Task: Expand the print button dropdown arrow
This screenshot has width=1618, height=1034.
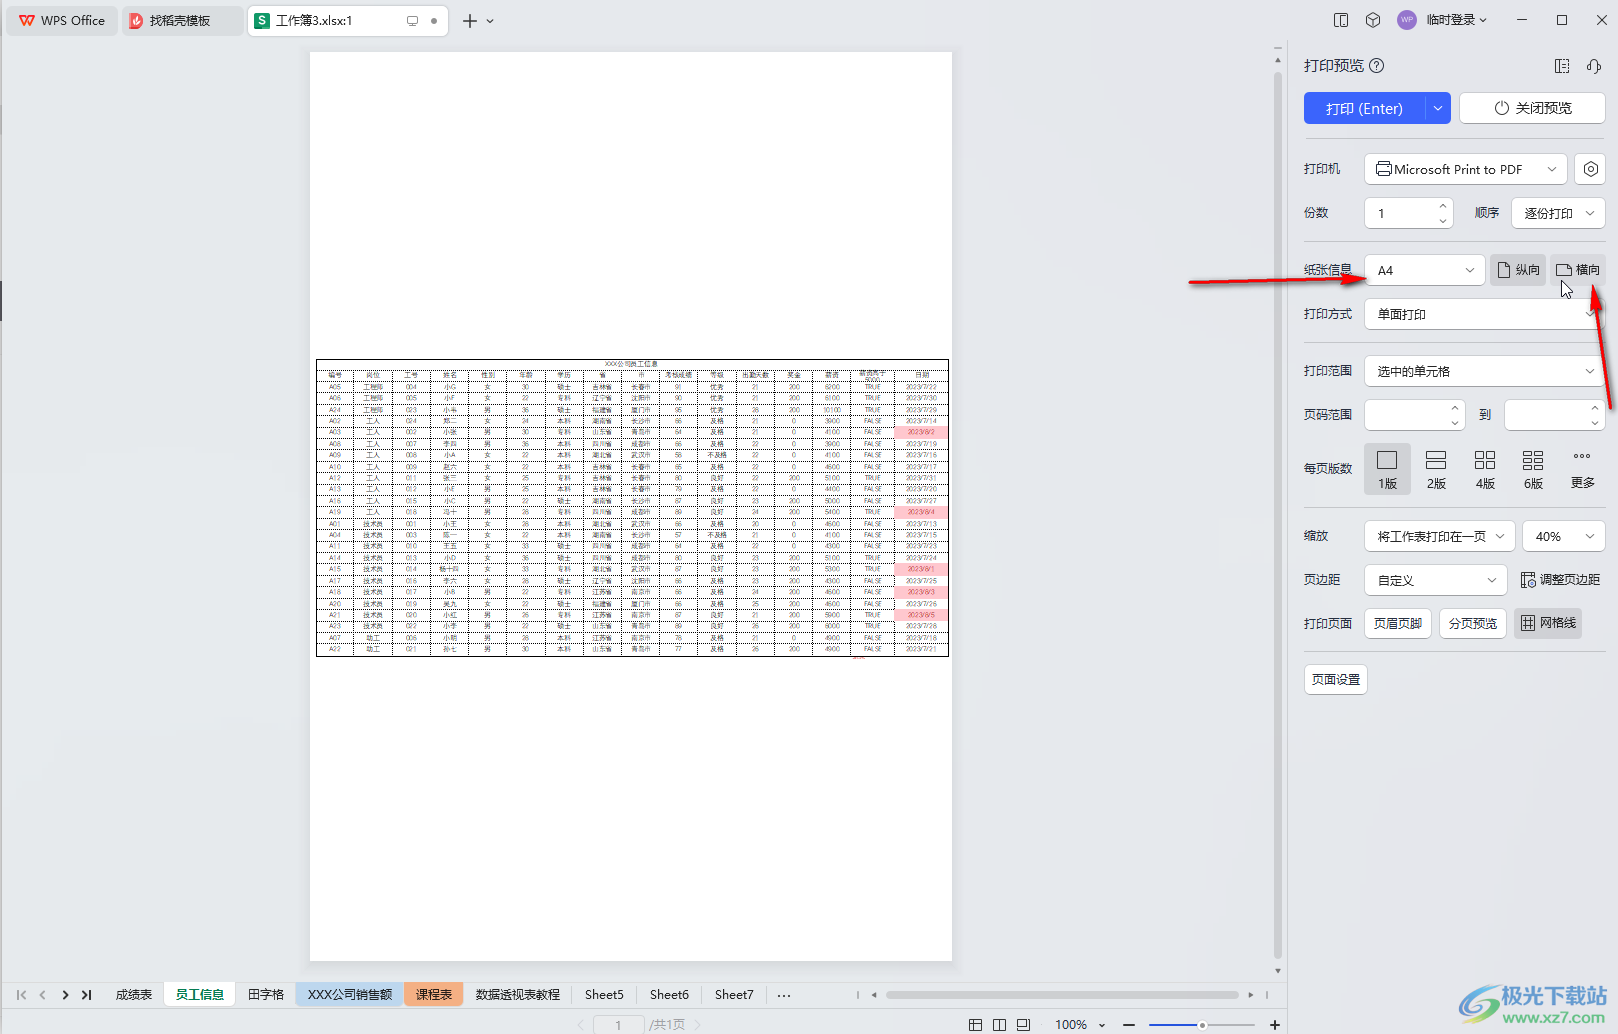Action: [1437, 108]
